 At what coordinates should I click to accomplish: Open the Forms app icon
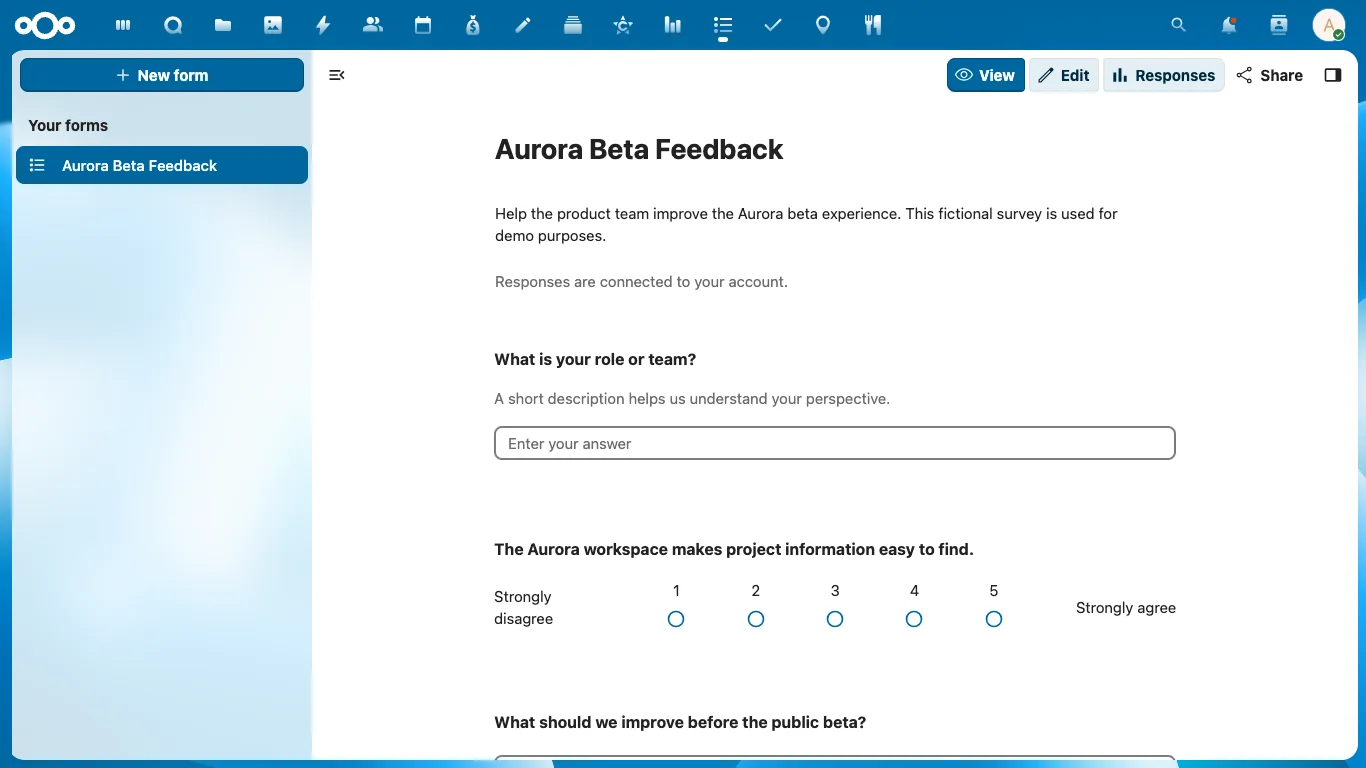click(x=723, y=25)
